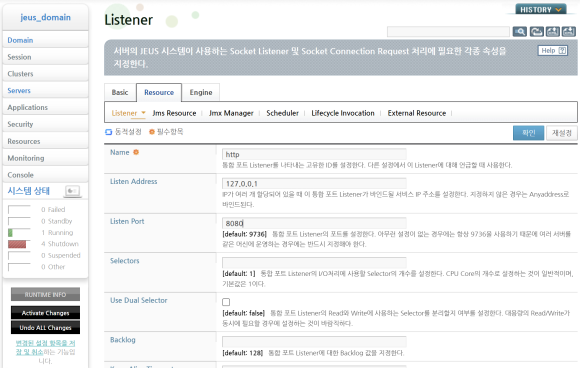
Task: Switch to the Basic tab
Action: (120, 92)
